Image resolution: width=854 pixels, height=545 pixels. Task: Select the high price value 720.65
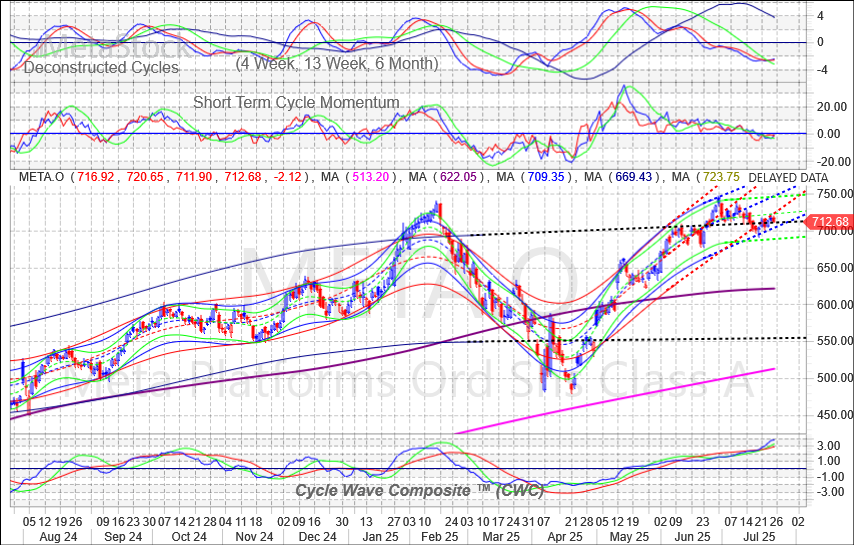point(145,177)
